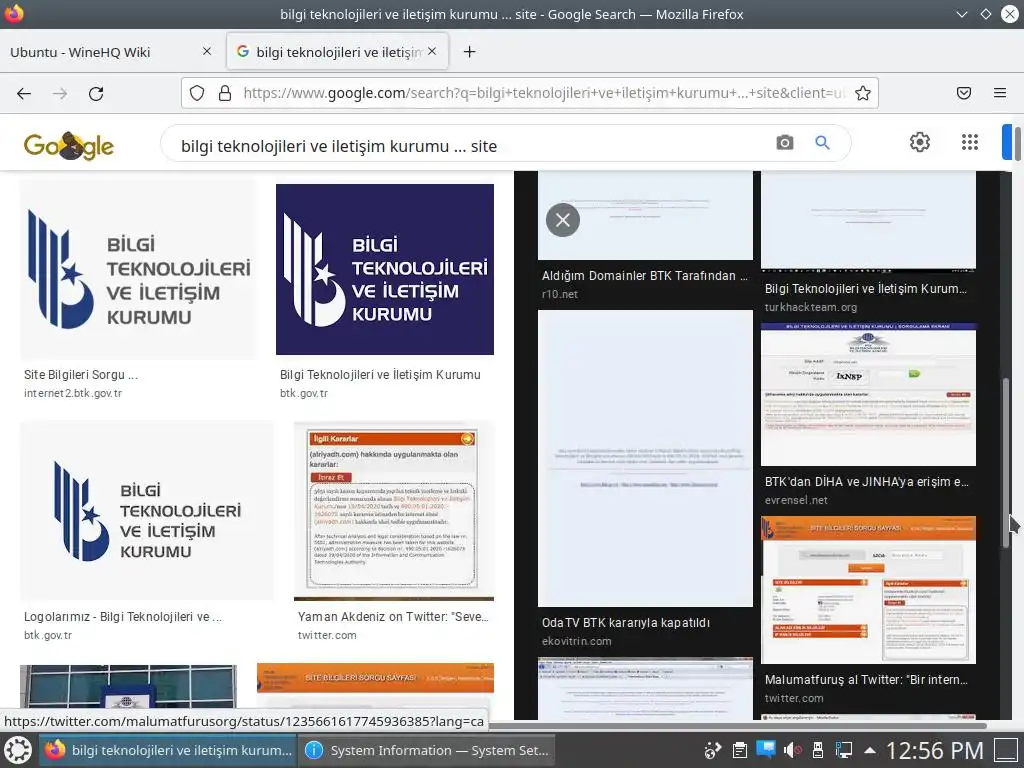Click the blue Google sign-in button
Screen dimensions: 1024x768
point(1007,142)
